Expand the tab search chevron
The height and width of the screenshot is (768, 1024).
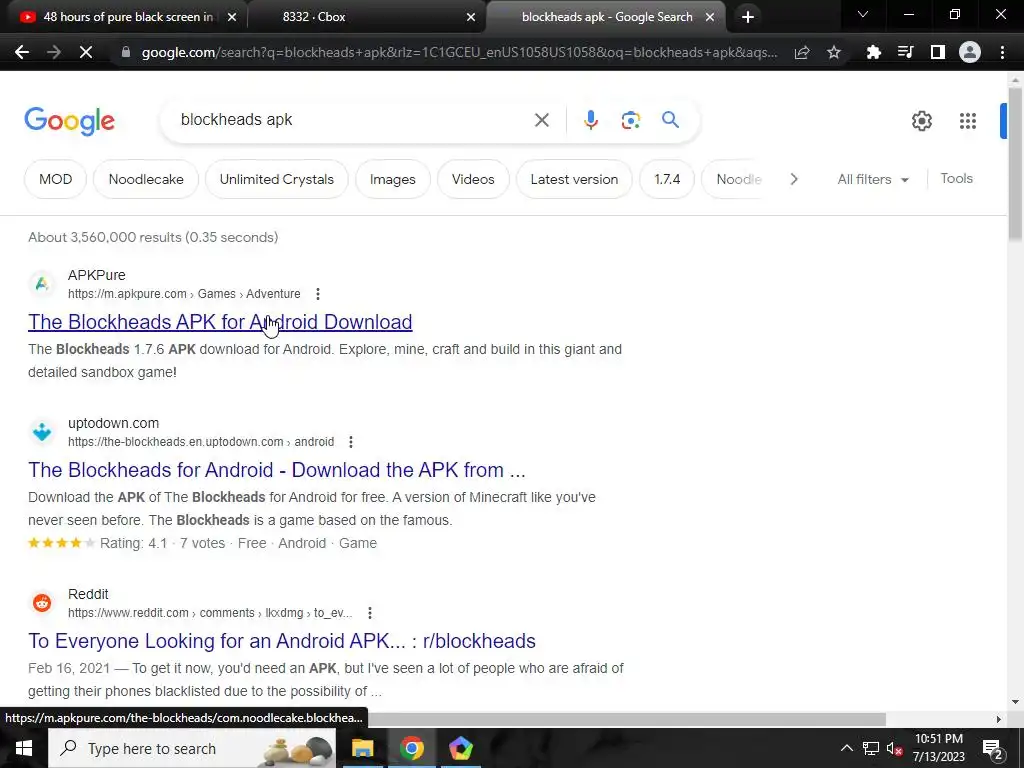pos(862,14)
